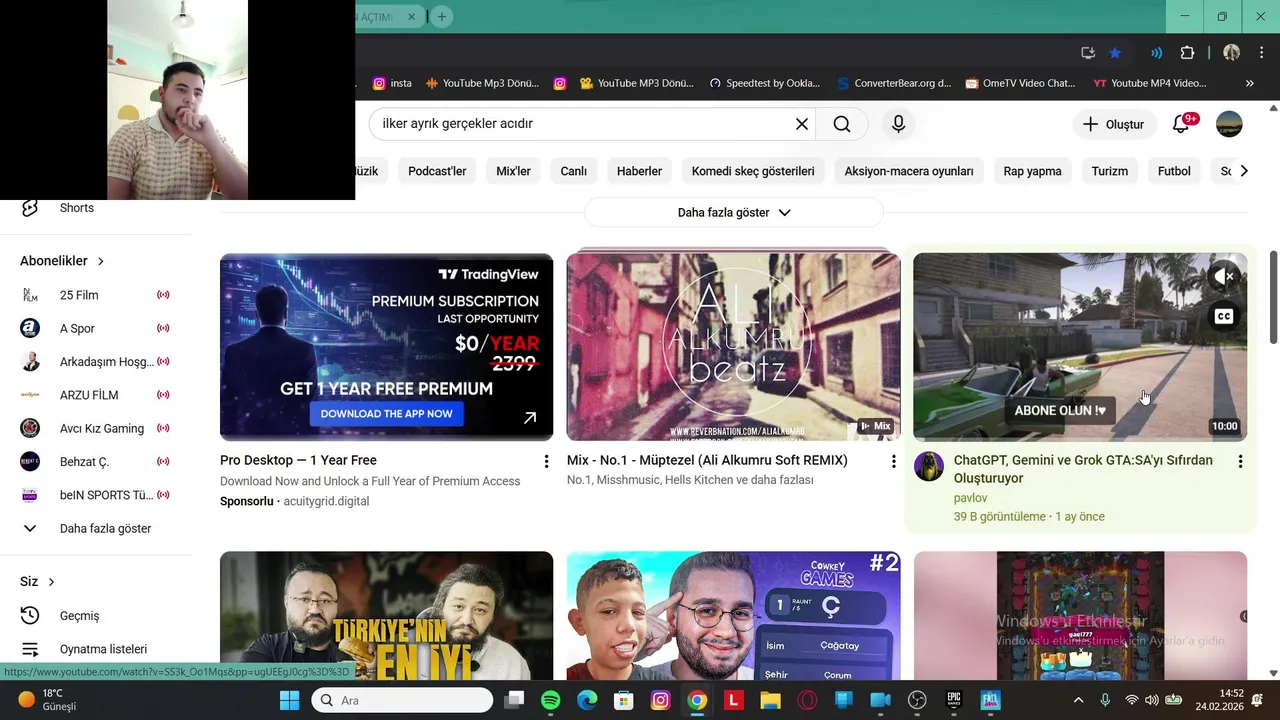Select the Rap yapma chip
Viewport: 1280px width, 720px height.
(x=1032, y=171)
